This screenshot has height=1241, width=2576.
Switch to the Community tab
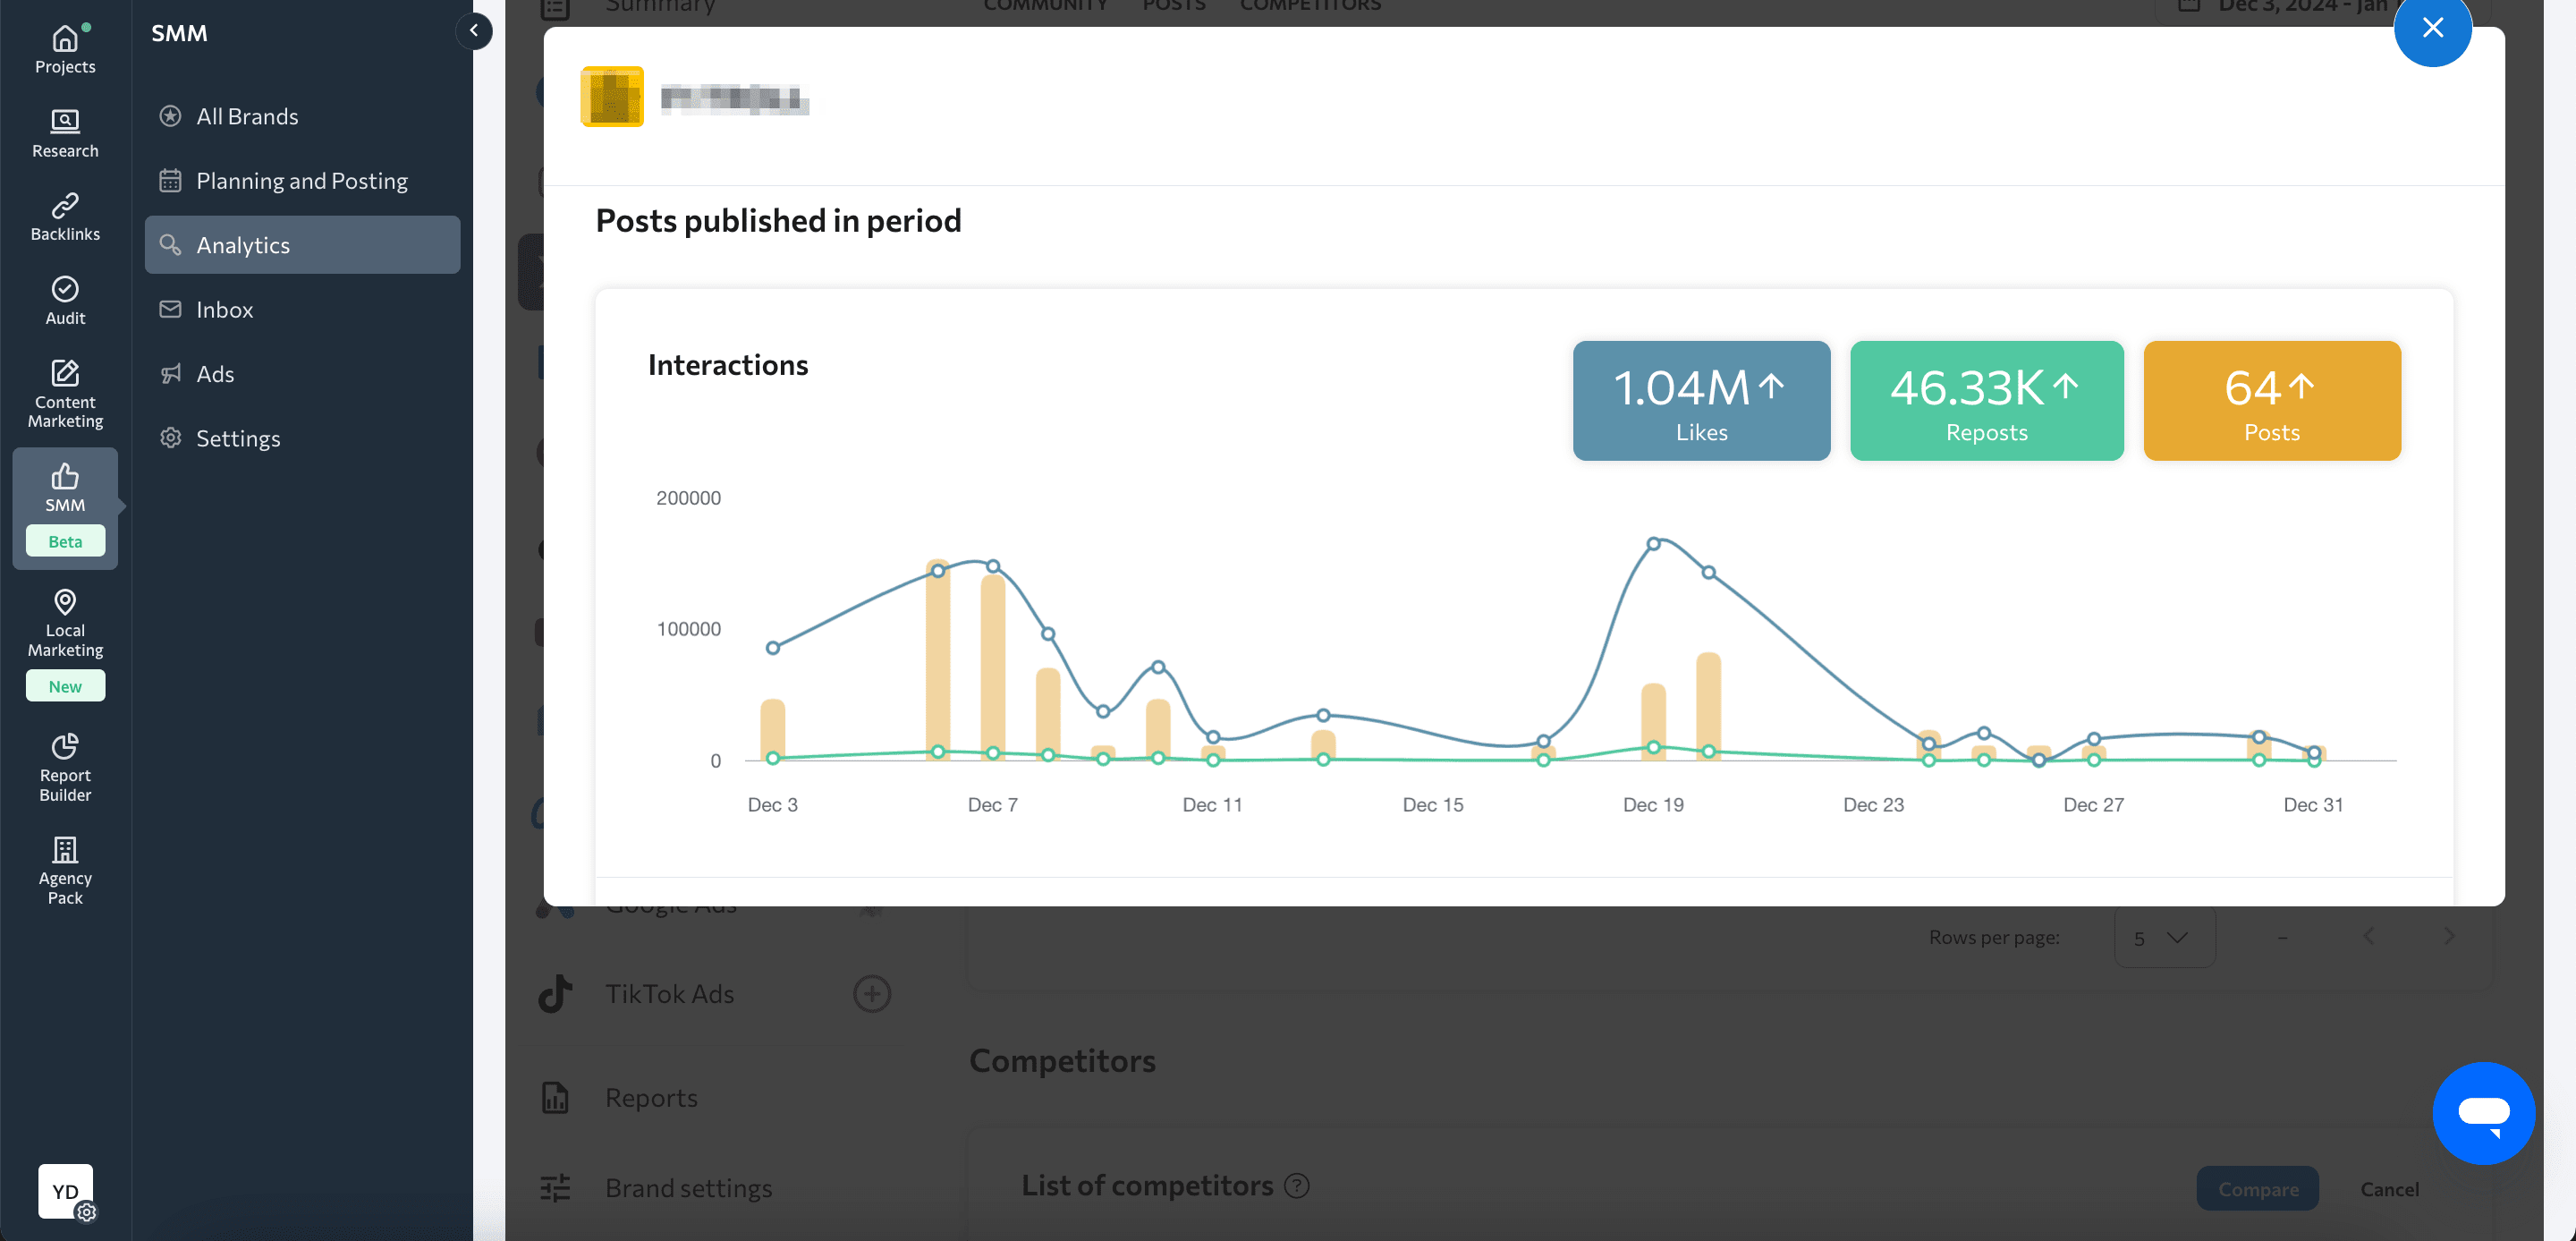[1045, 6]
